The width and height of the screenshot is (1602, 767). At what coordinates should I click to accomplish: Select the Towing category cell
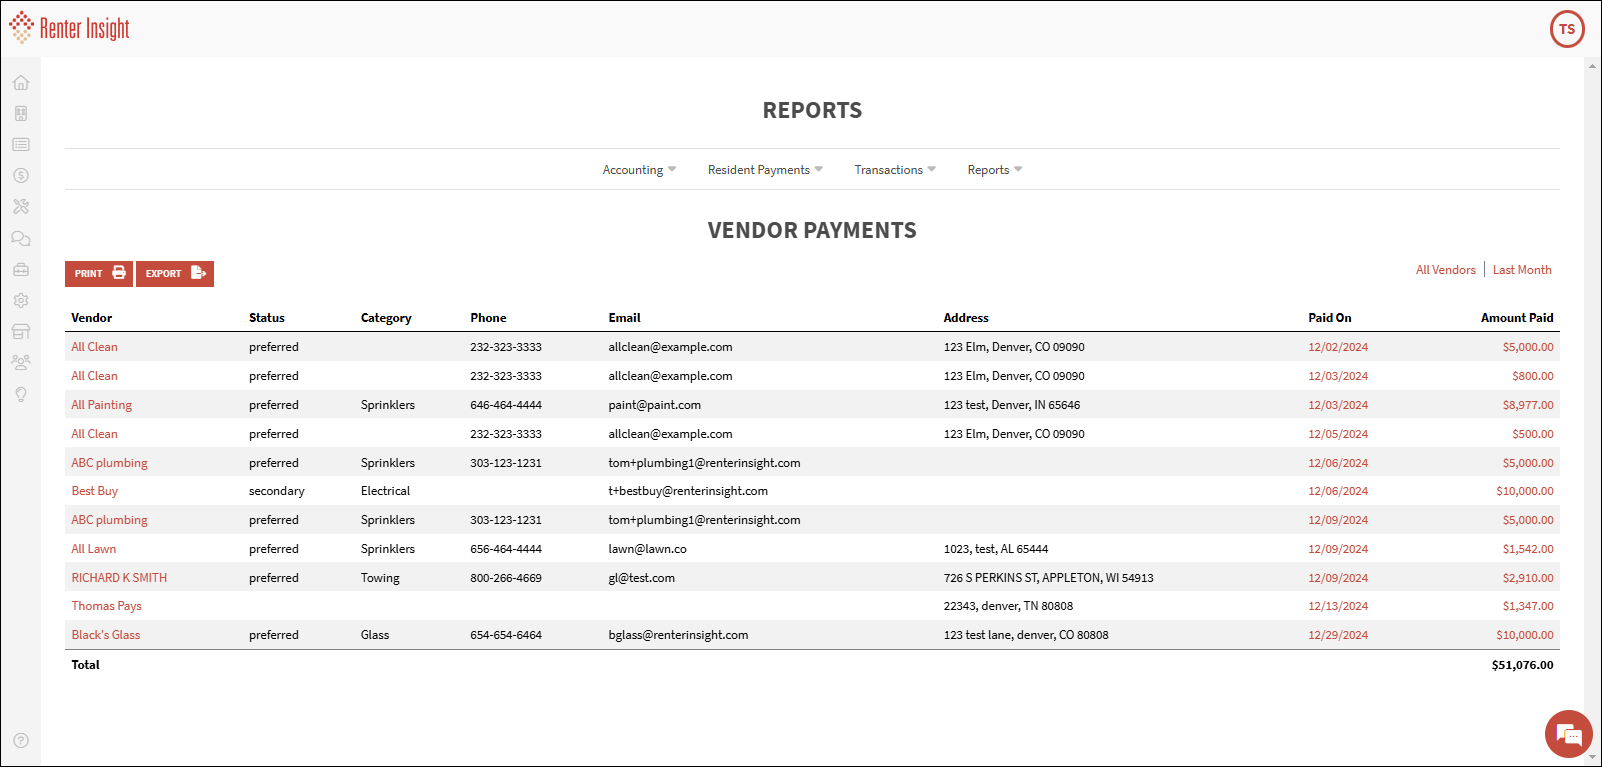(380, 578)
